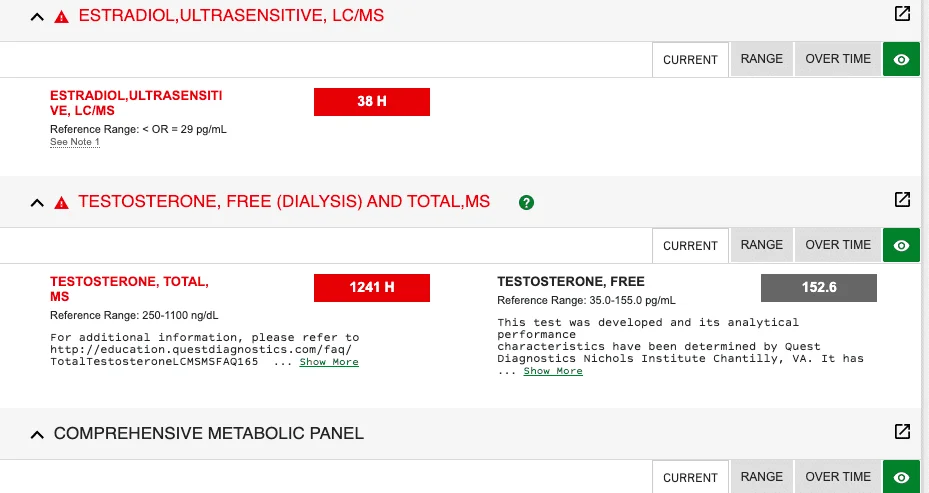Click the gray 152.6 Testosterone Free value
This screenshot has height=493, width=929.
(819, 287)
